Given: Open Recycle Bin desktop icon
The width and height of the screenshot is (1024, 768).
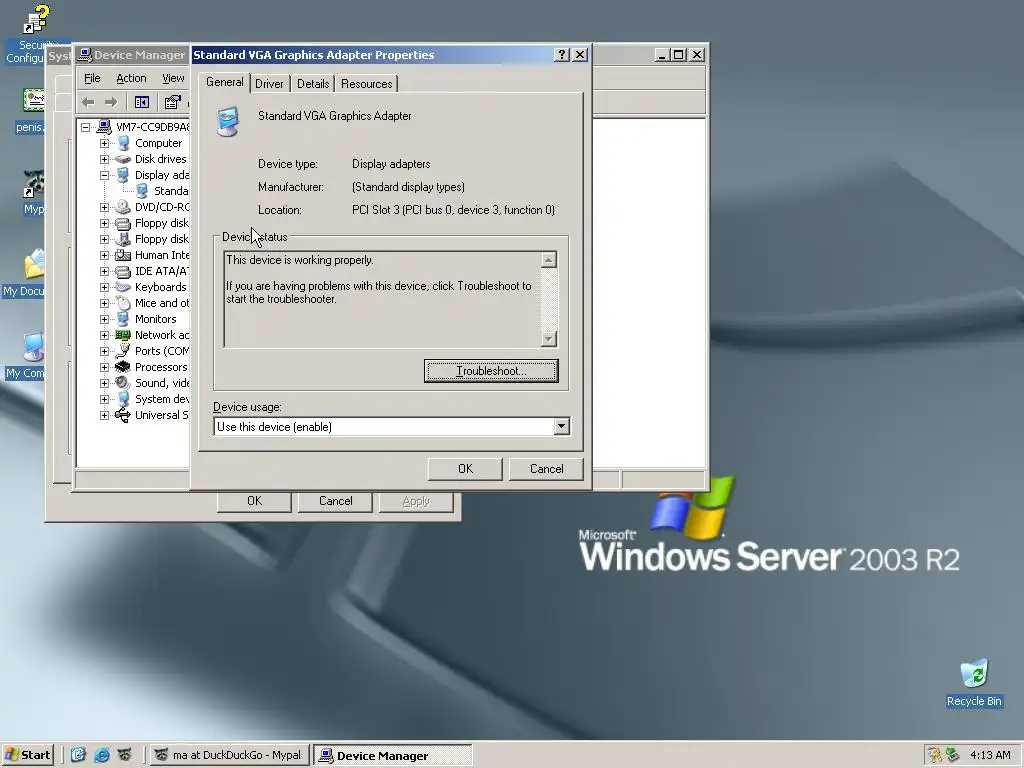Looking at the screenshot, I should 974,682.
